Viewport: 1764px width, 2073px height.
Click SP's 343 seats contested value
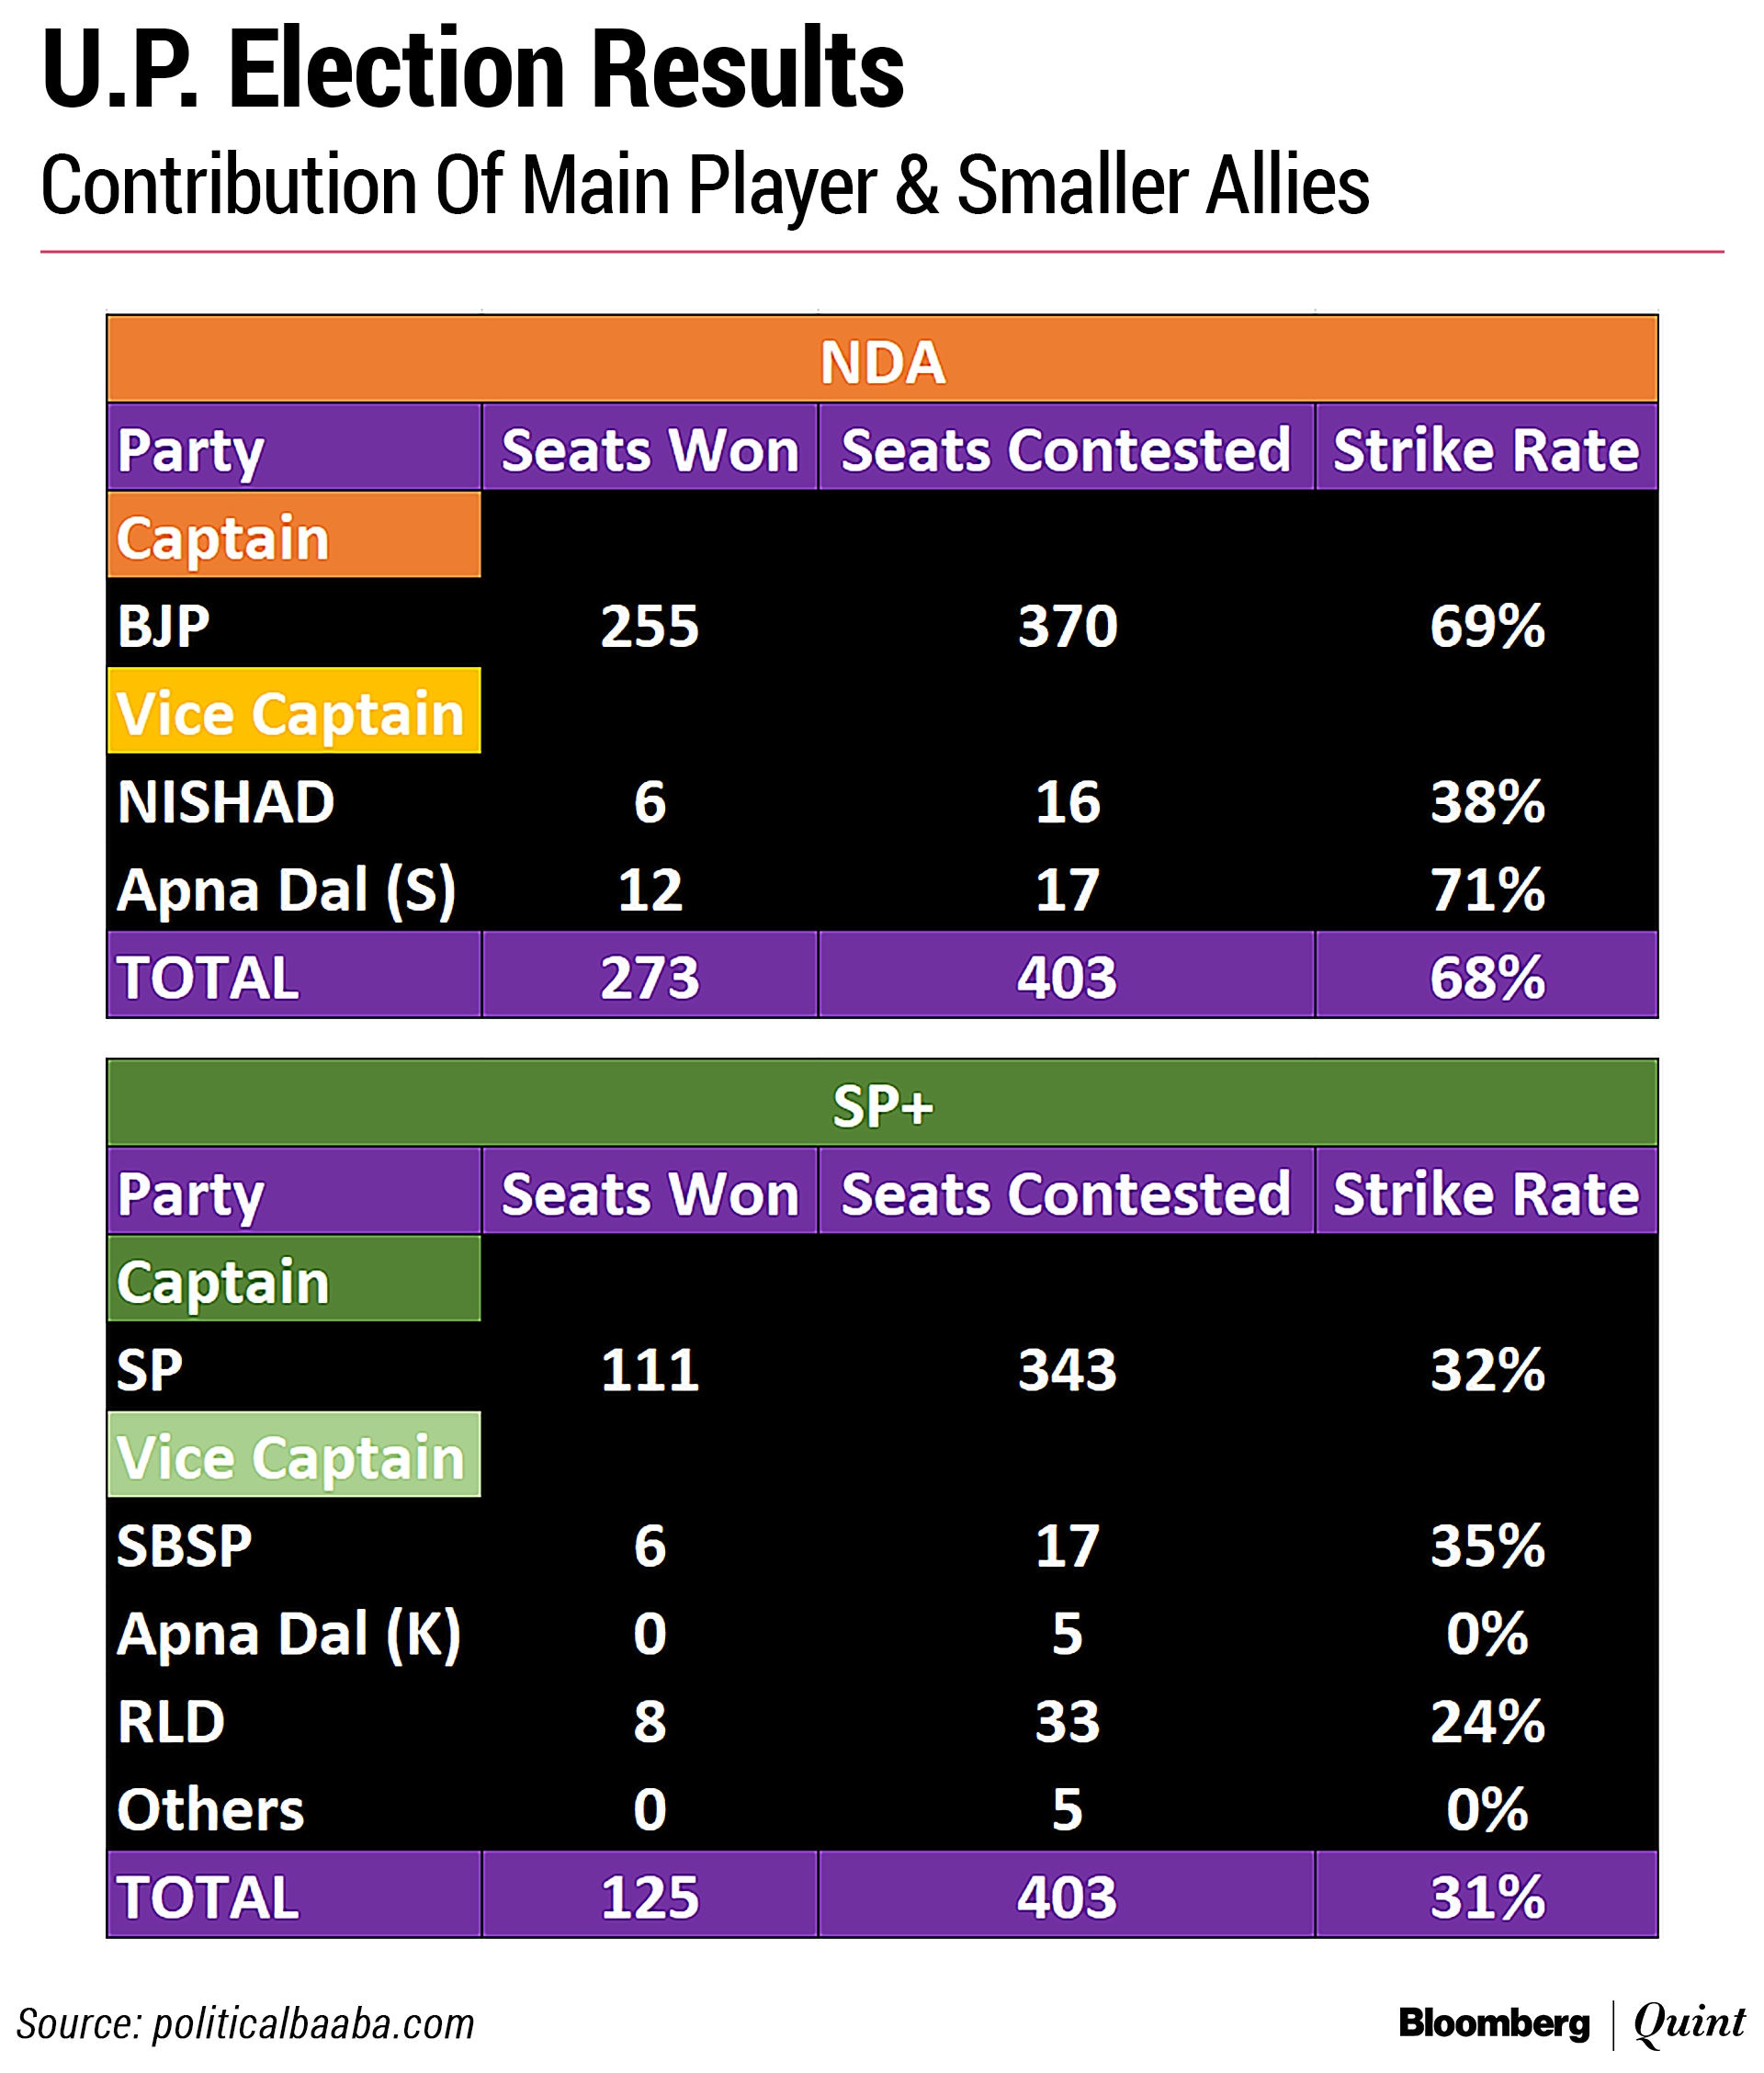1066,1369
